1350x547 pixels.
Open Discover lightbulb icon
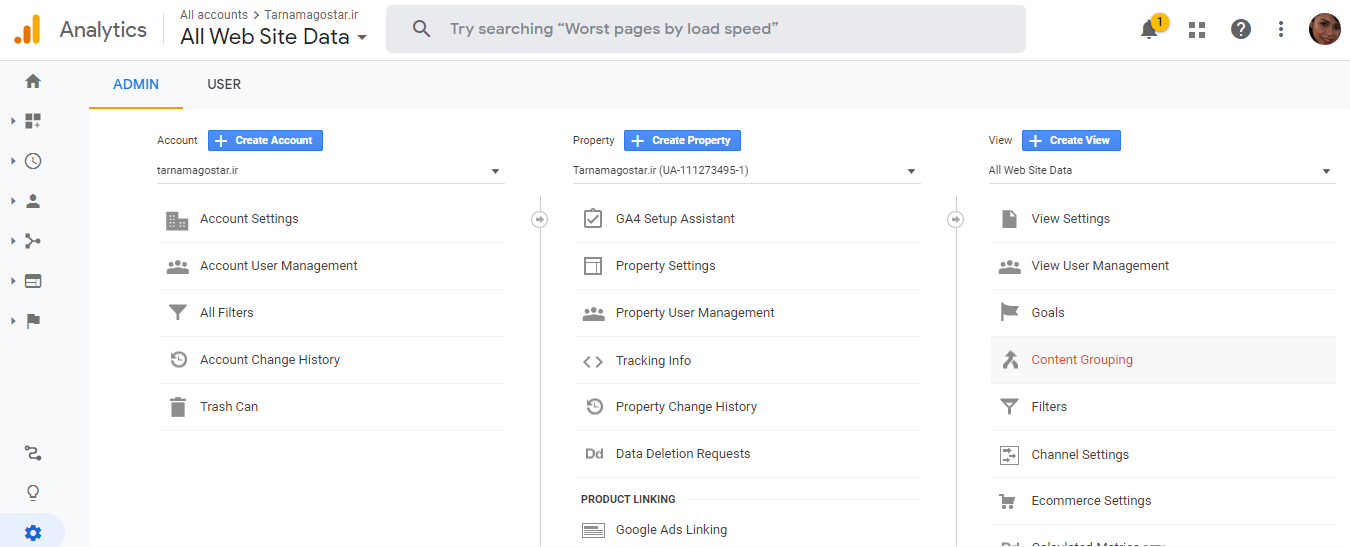point(33,493)
